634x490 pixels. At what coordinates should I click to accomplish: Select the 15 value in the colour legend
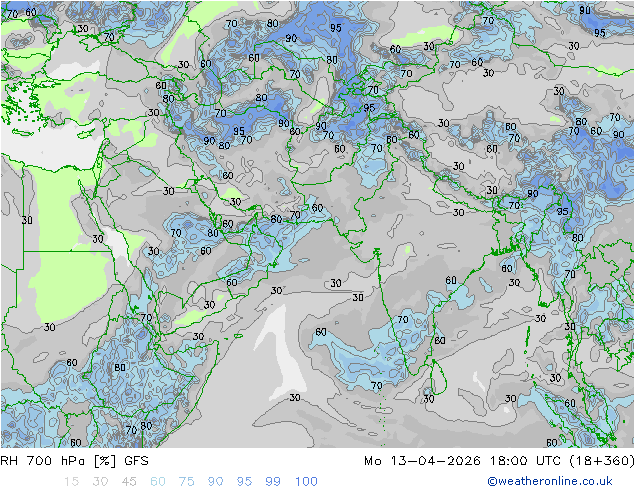71,482
